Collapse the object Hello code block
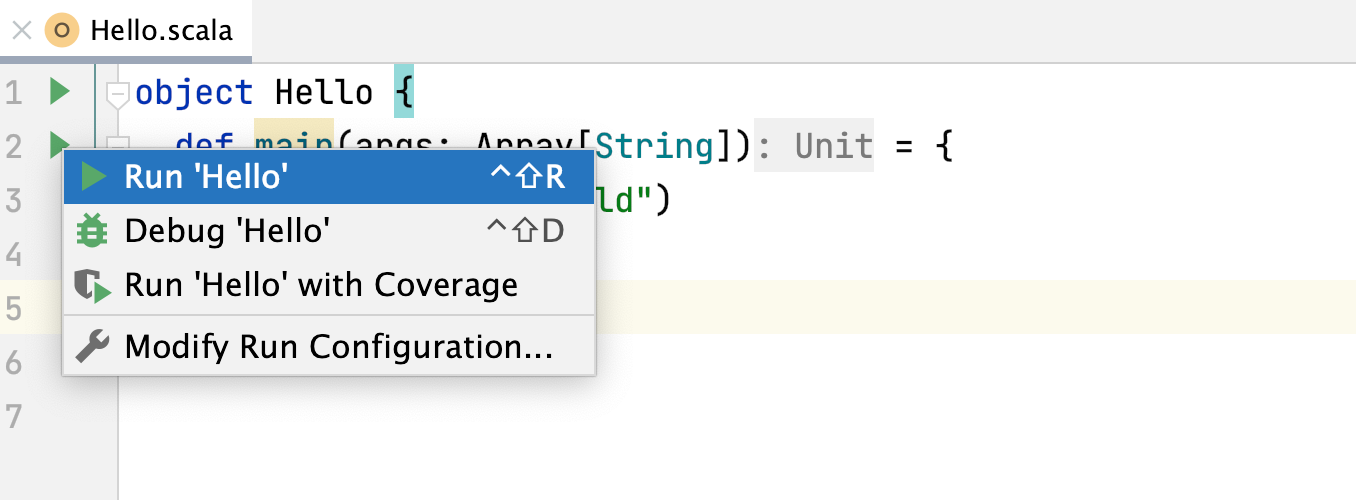This screenshot has width=1356, height=500. (118, 95)
